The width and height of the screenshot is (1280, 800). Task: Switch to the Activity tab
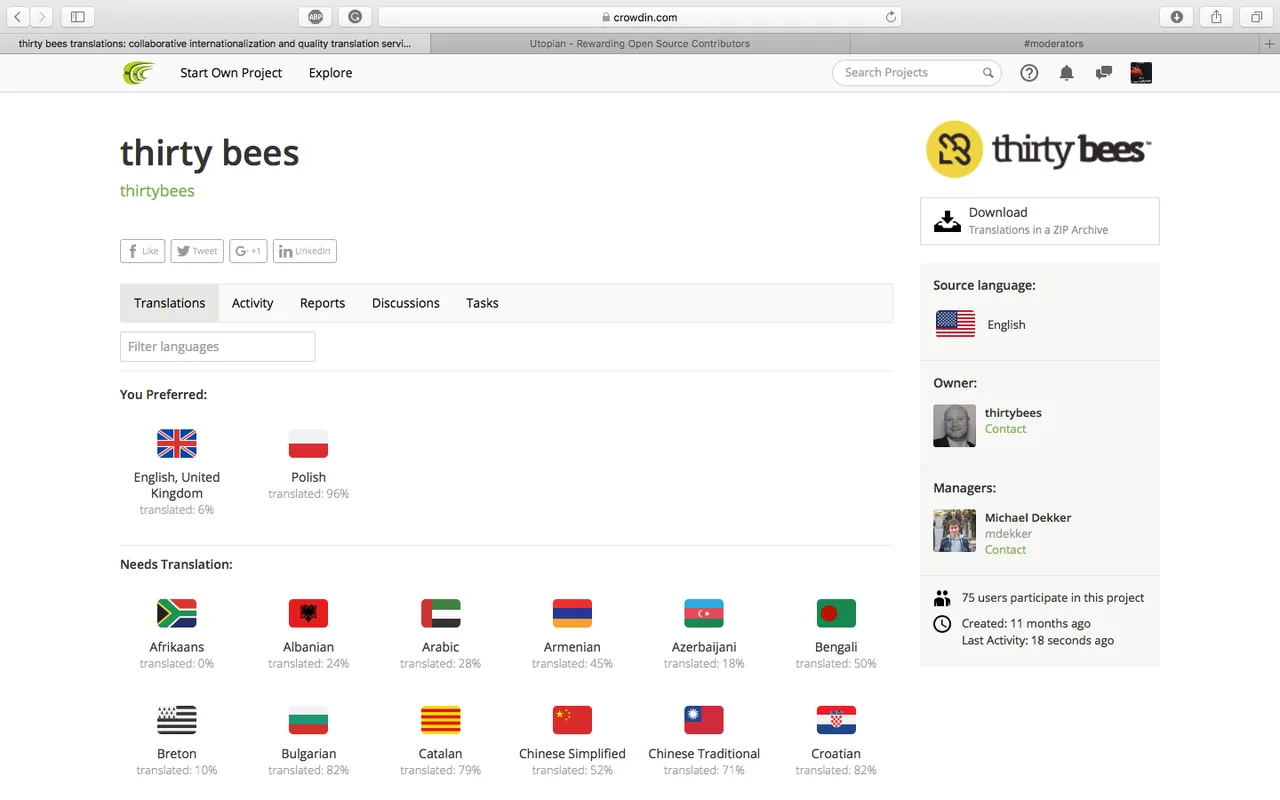pyautogui.click(x=252, y=303)
